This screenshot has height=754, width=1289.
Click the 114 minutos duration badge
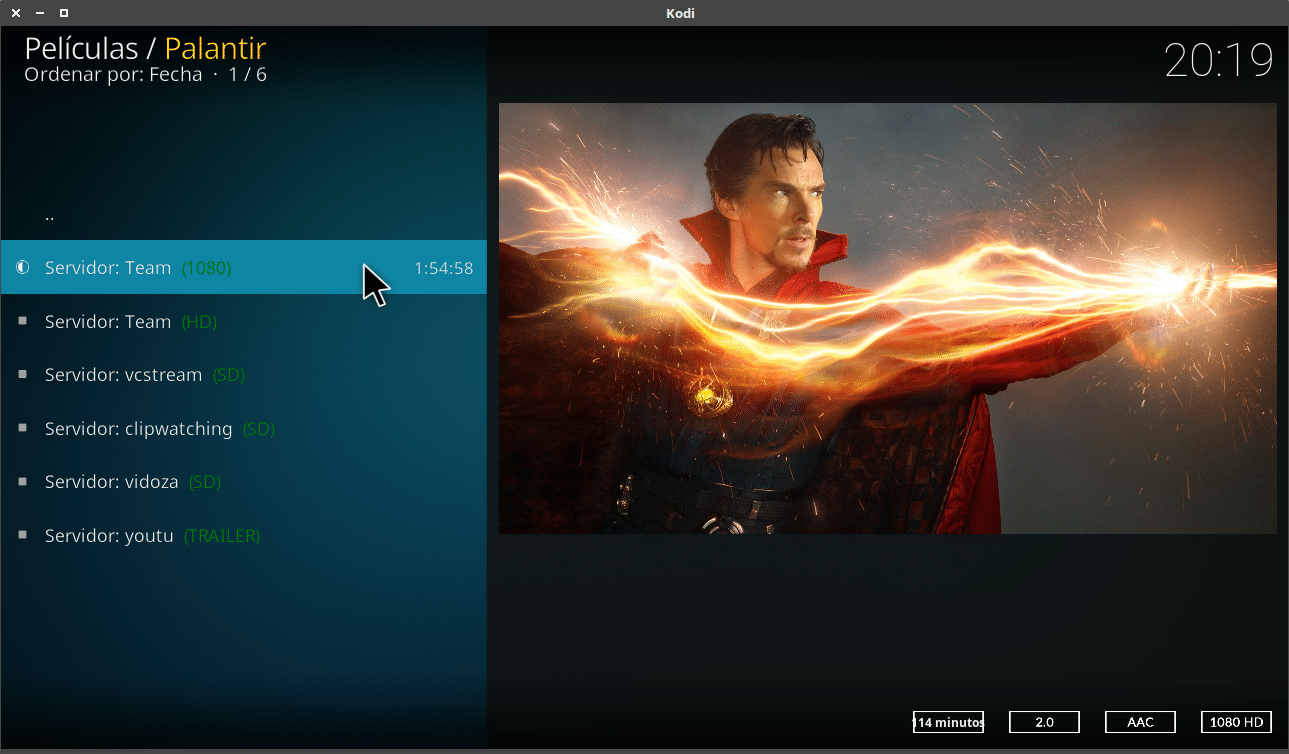pos(948,722)
